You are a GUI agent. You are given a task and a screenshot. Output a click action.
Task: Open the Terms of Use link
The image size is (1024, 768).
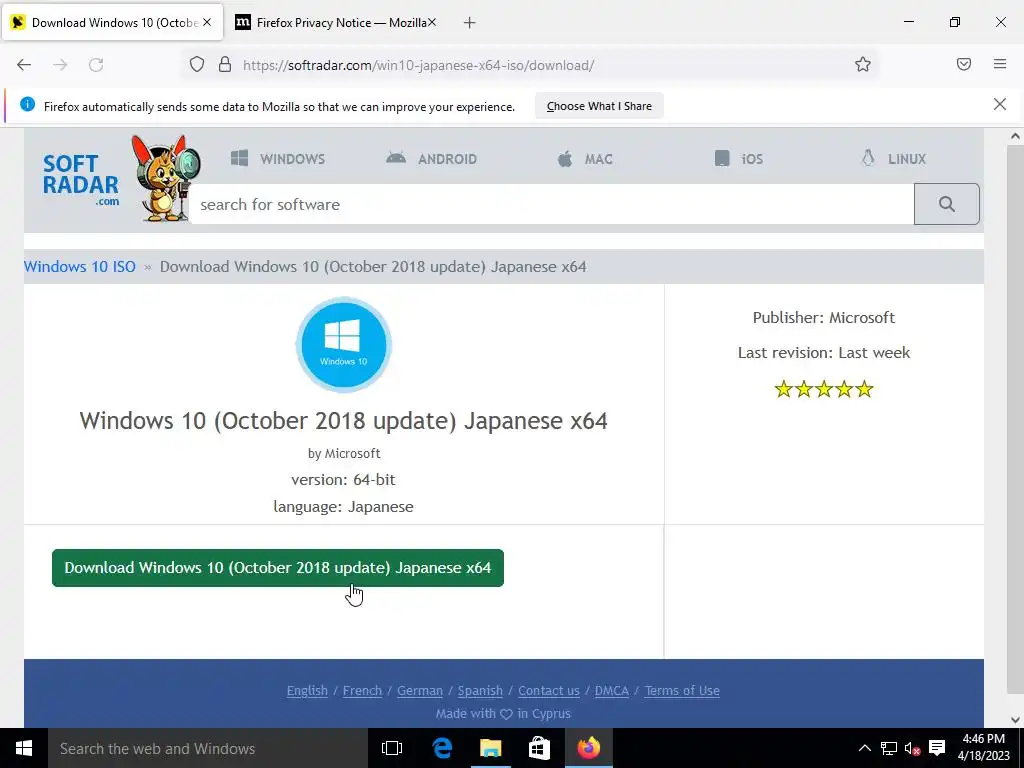point(682,690)
